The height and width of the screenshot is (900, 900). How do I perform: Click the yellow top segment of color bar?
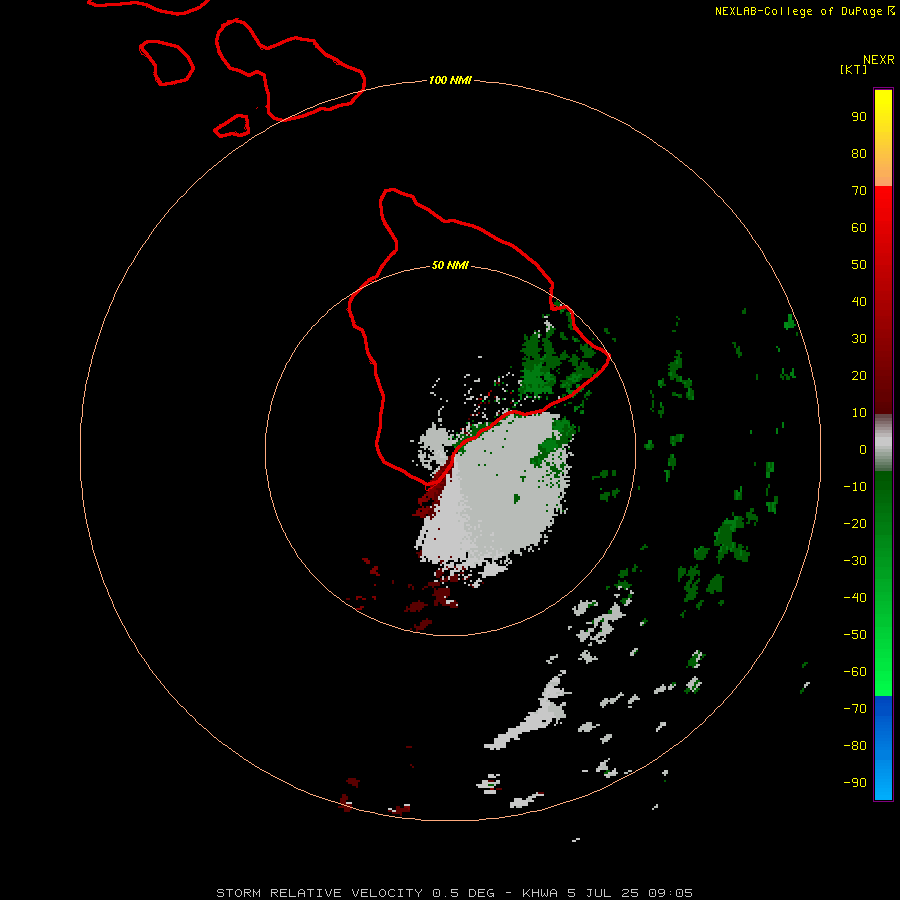(x=883, y=138)
